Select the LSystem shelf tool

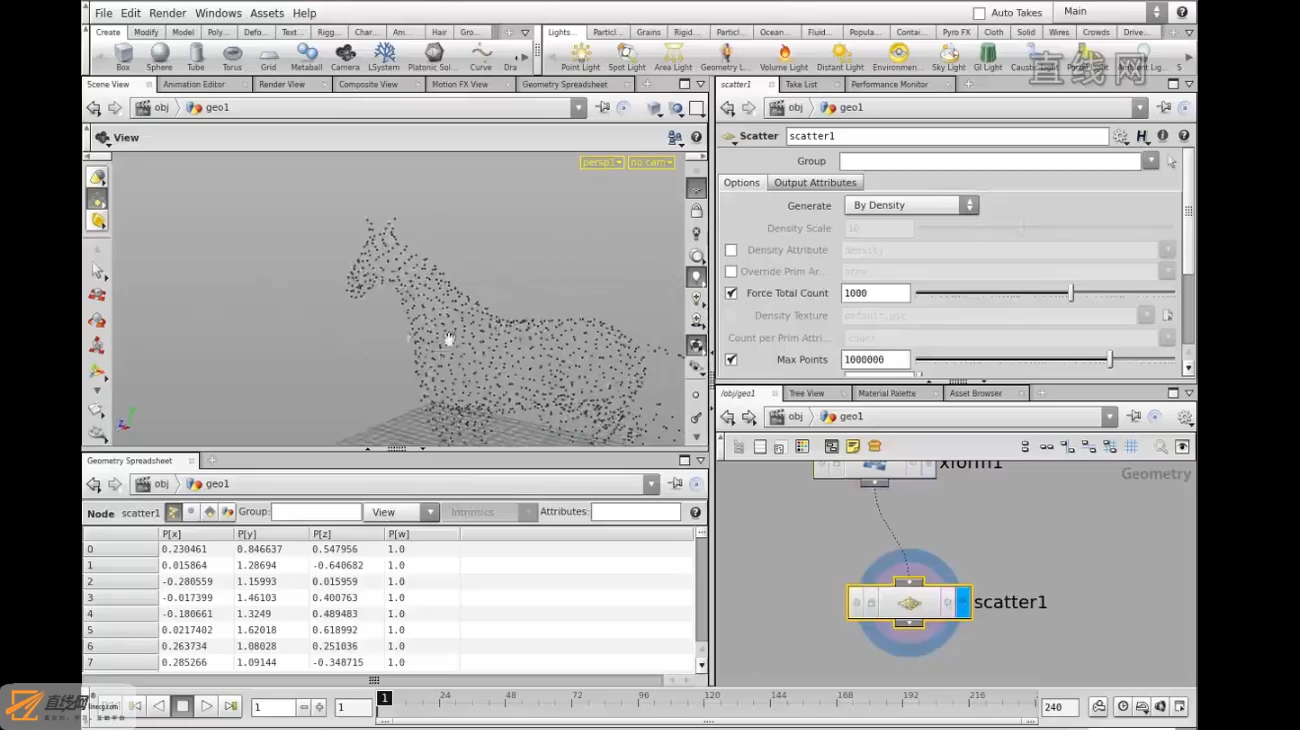[x=383, y=57]
